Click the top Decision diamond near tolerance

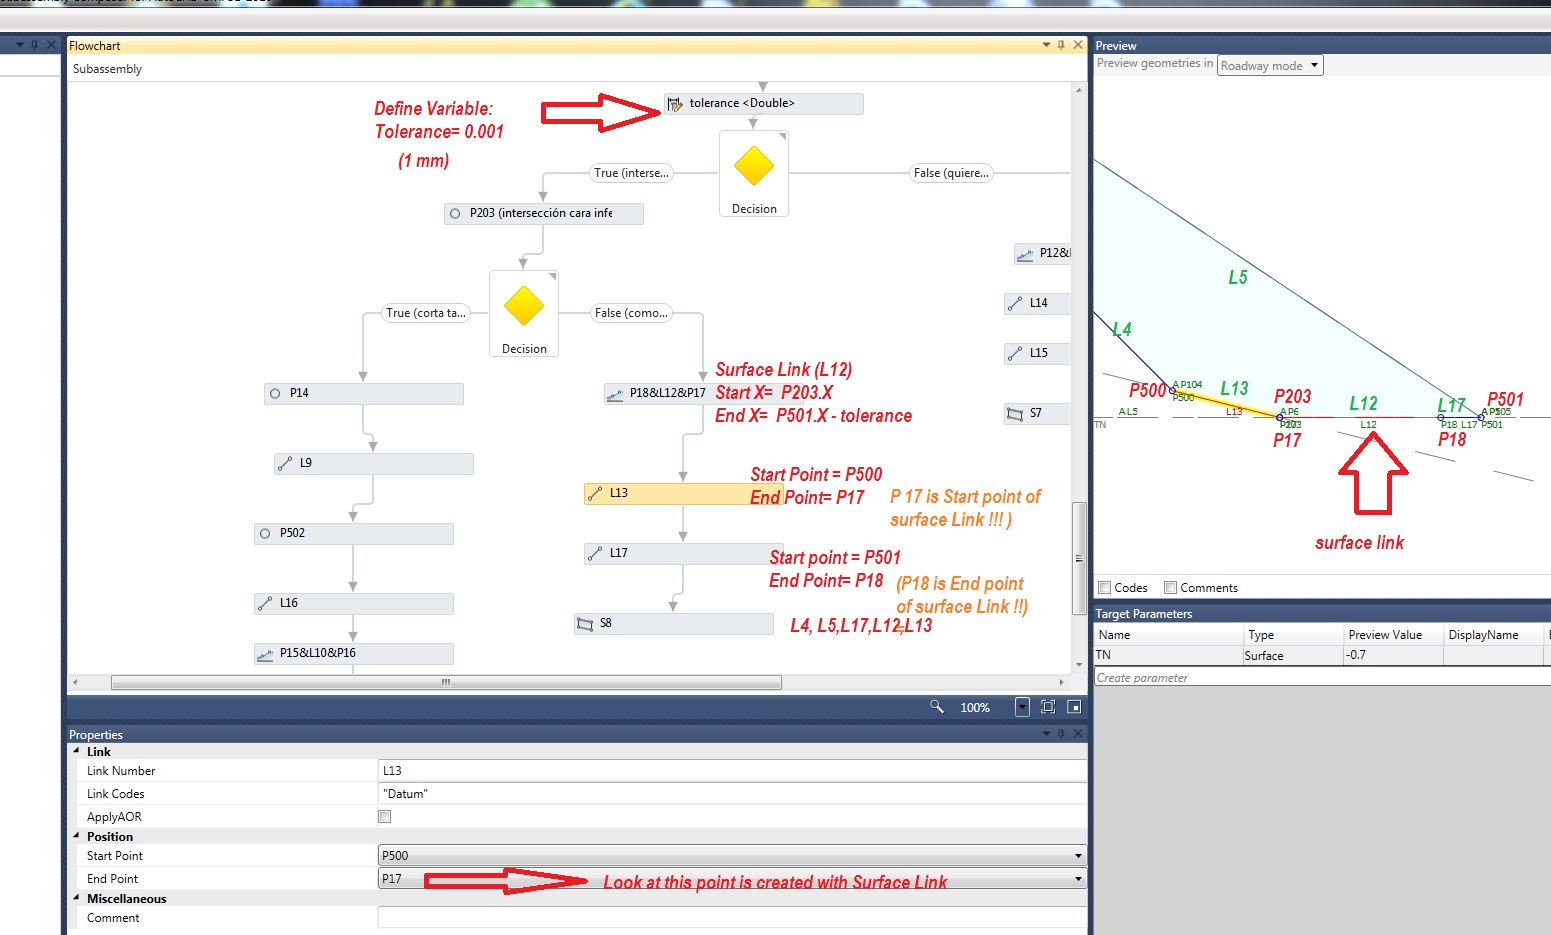click(x=754, y=166)
